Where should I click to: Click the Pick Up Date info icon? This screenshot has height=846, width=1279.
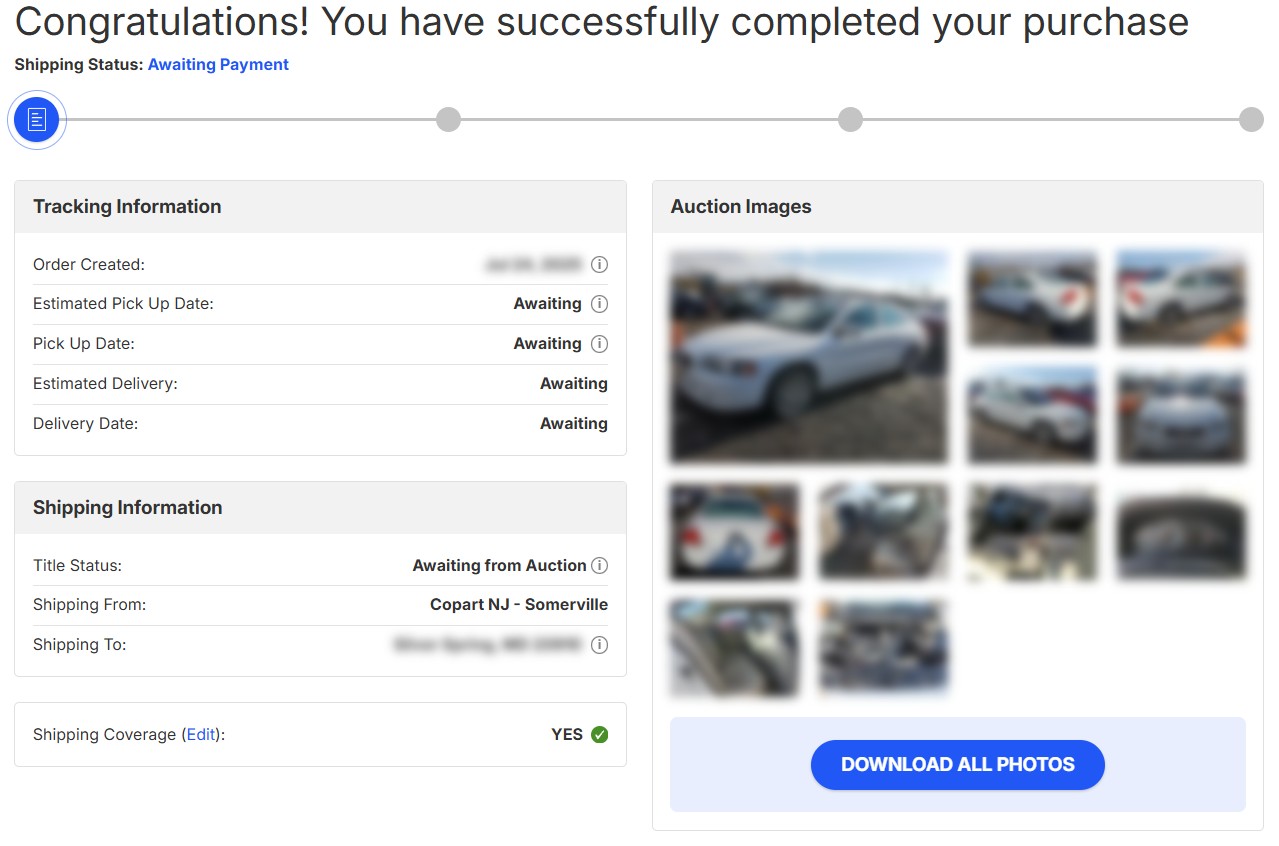click(599, 344)
